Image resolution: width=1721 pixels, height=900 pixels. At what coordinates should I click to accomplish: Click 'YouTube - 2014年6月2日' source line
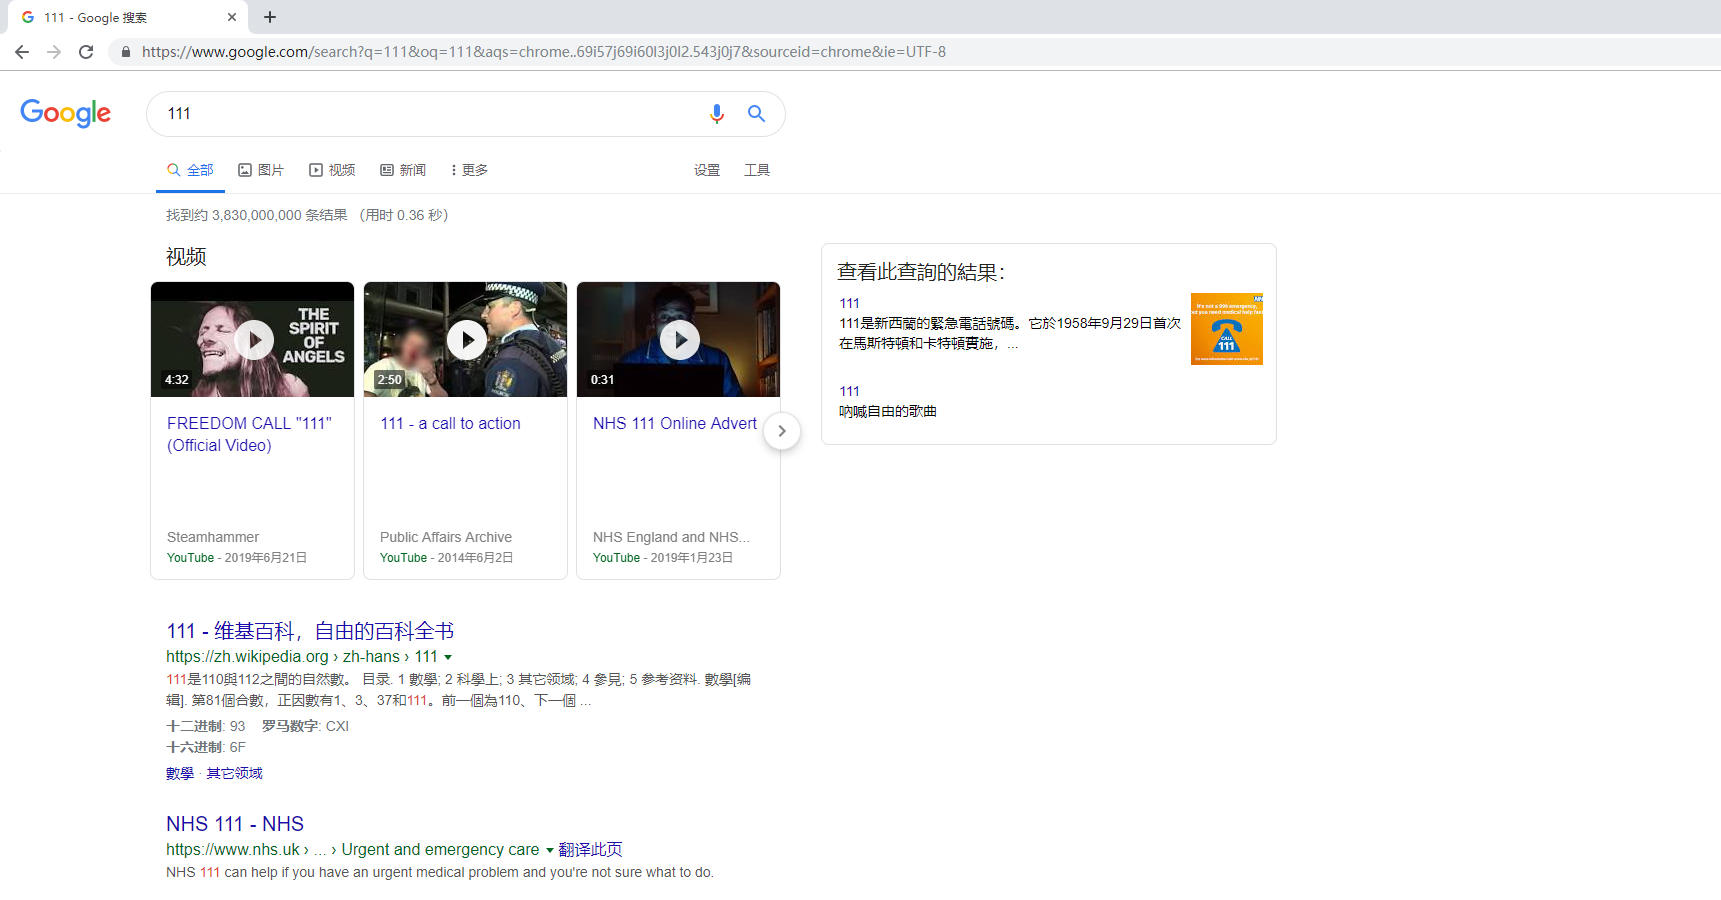pyautogui.click(x=447, y=558)
